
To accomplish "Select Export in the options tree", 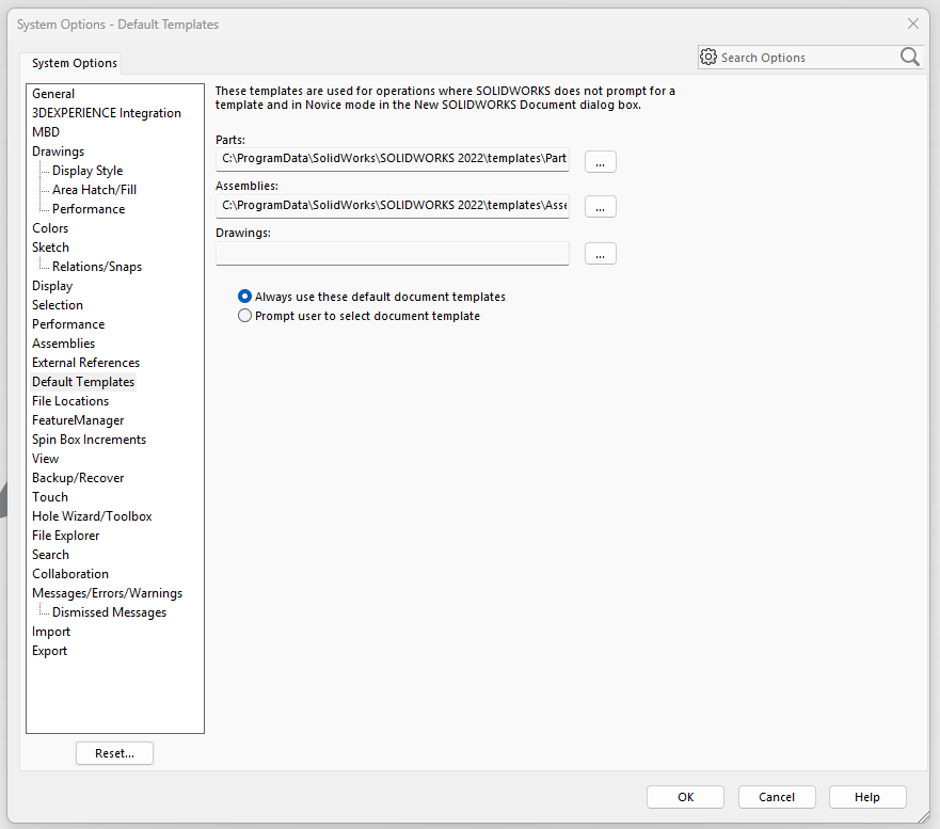I will (49, 650).
